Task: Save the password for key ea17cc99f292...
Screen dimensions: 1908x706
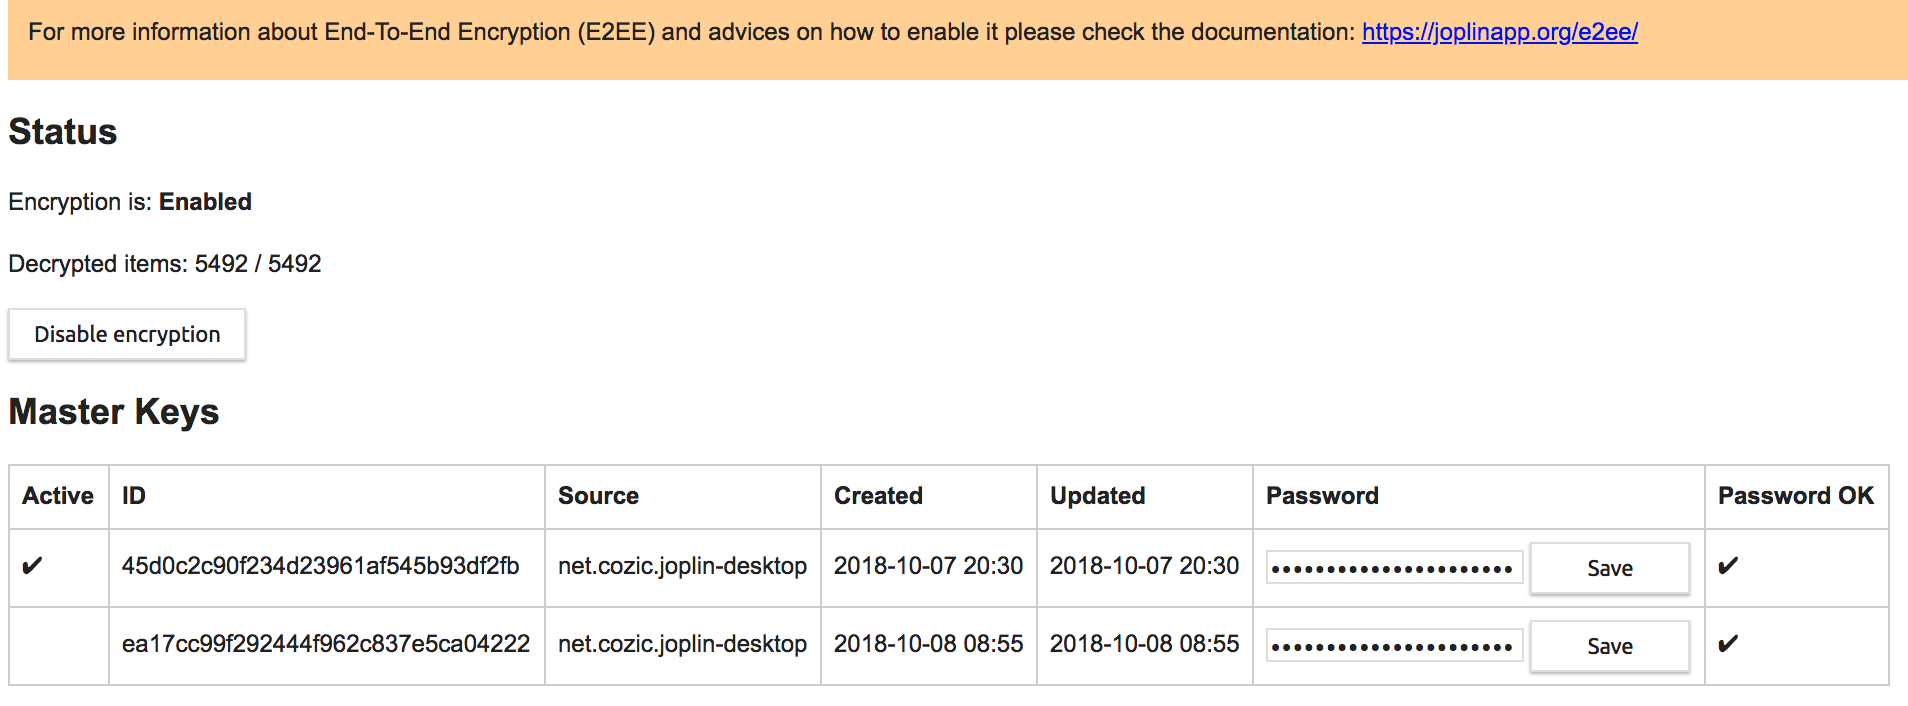Action: click(1610, 646)
